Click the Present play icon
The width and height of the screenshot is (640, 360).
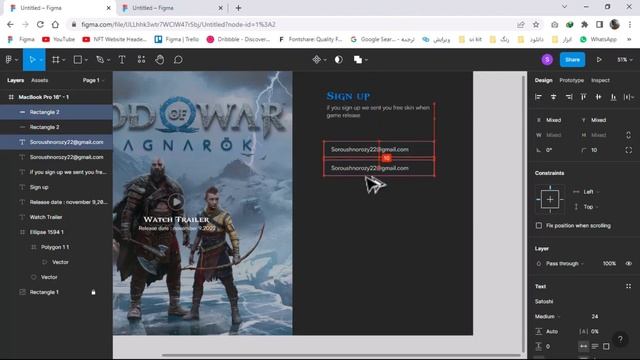pos(599,60)
